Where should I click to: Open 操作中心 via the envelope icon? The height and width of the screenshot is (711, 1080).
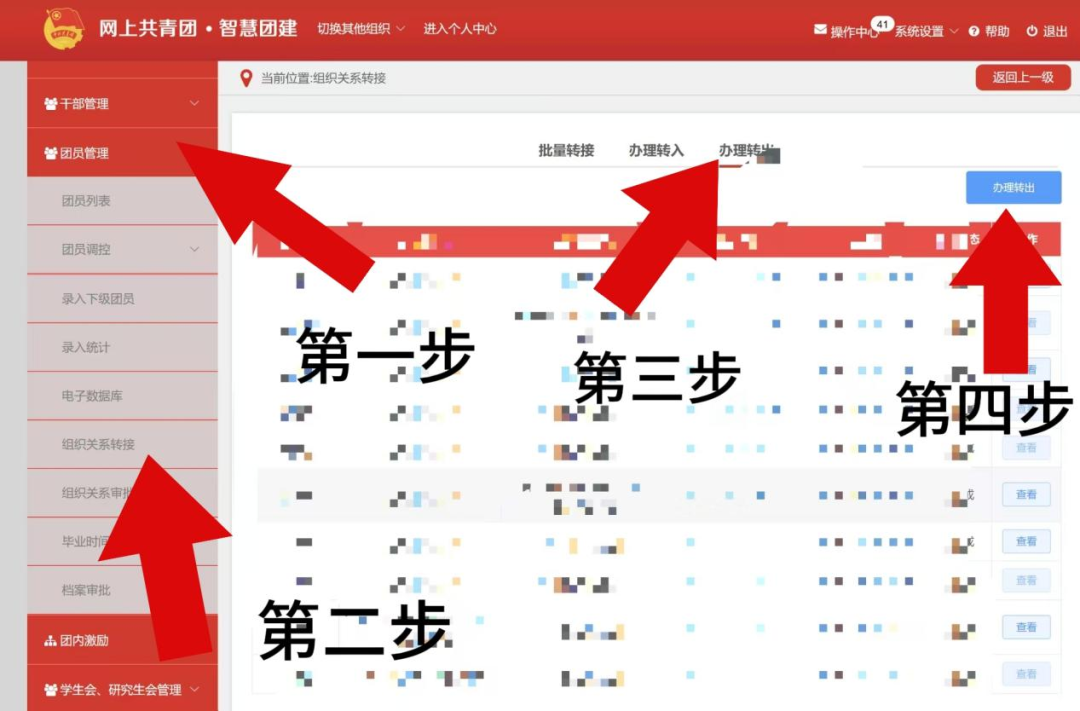pyautogui.click(x=820, y=30)
